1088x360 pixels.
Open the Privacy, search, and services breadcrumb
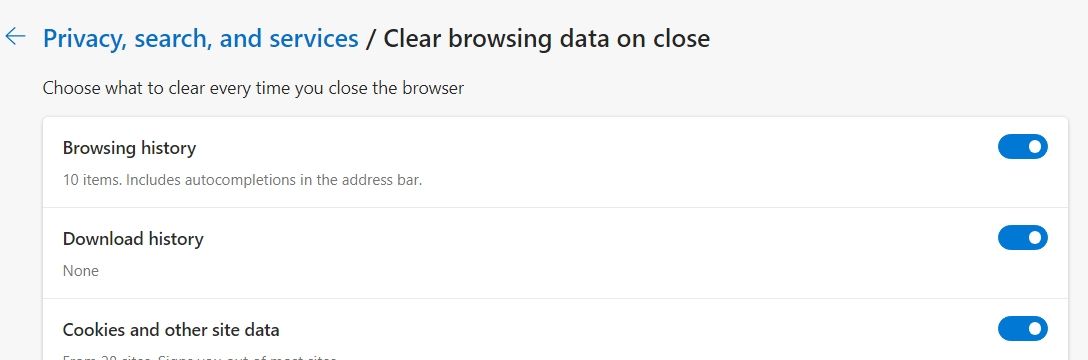click(201, 38)
